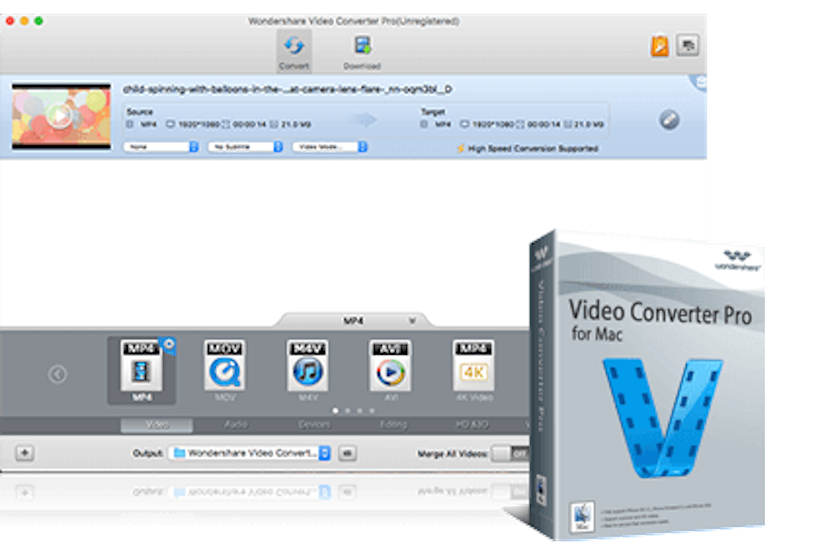Viewport: 820px width, 547px height.
Task: Switch to the Audio format tab
Action: pyautogui.click(x=236, y=425)
